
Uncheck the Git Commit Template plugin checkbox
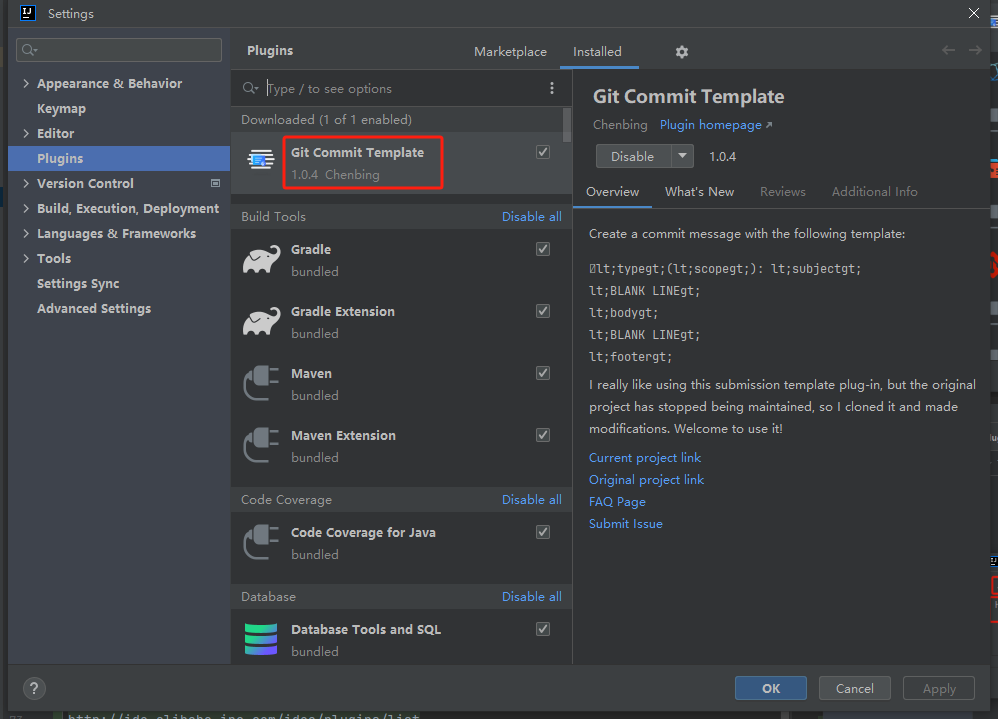pos(543,152)
